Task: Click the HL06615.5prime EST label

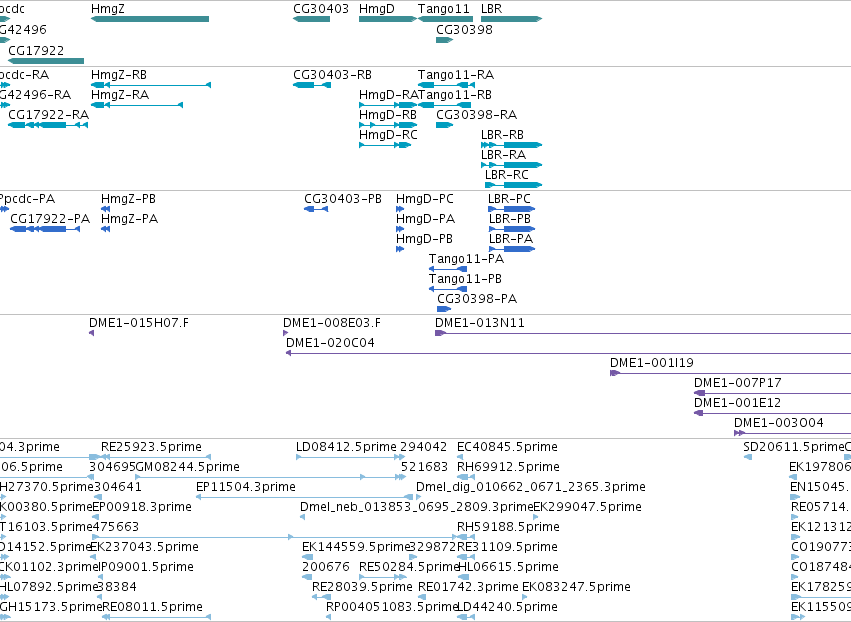Action: click(x=509, y=568)
